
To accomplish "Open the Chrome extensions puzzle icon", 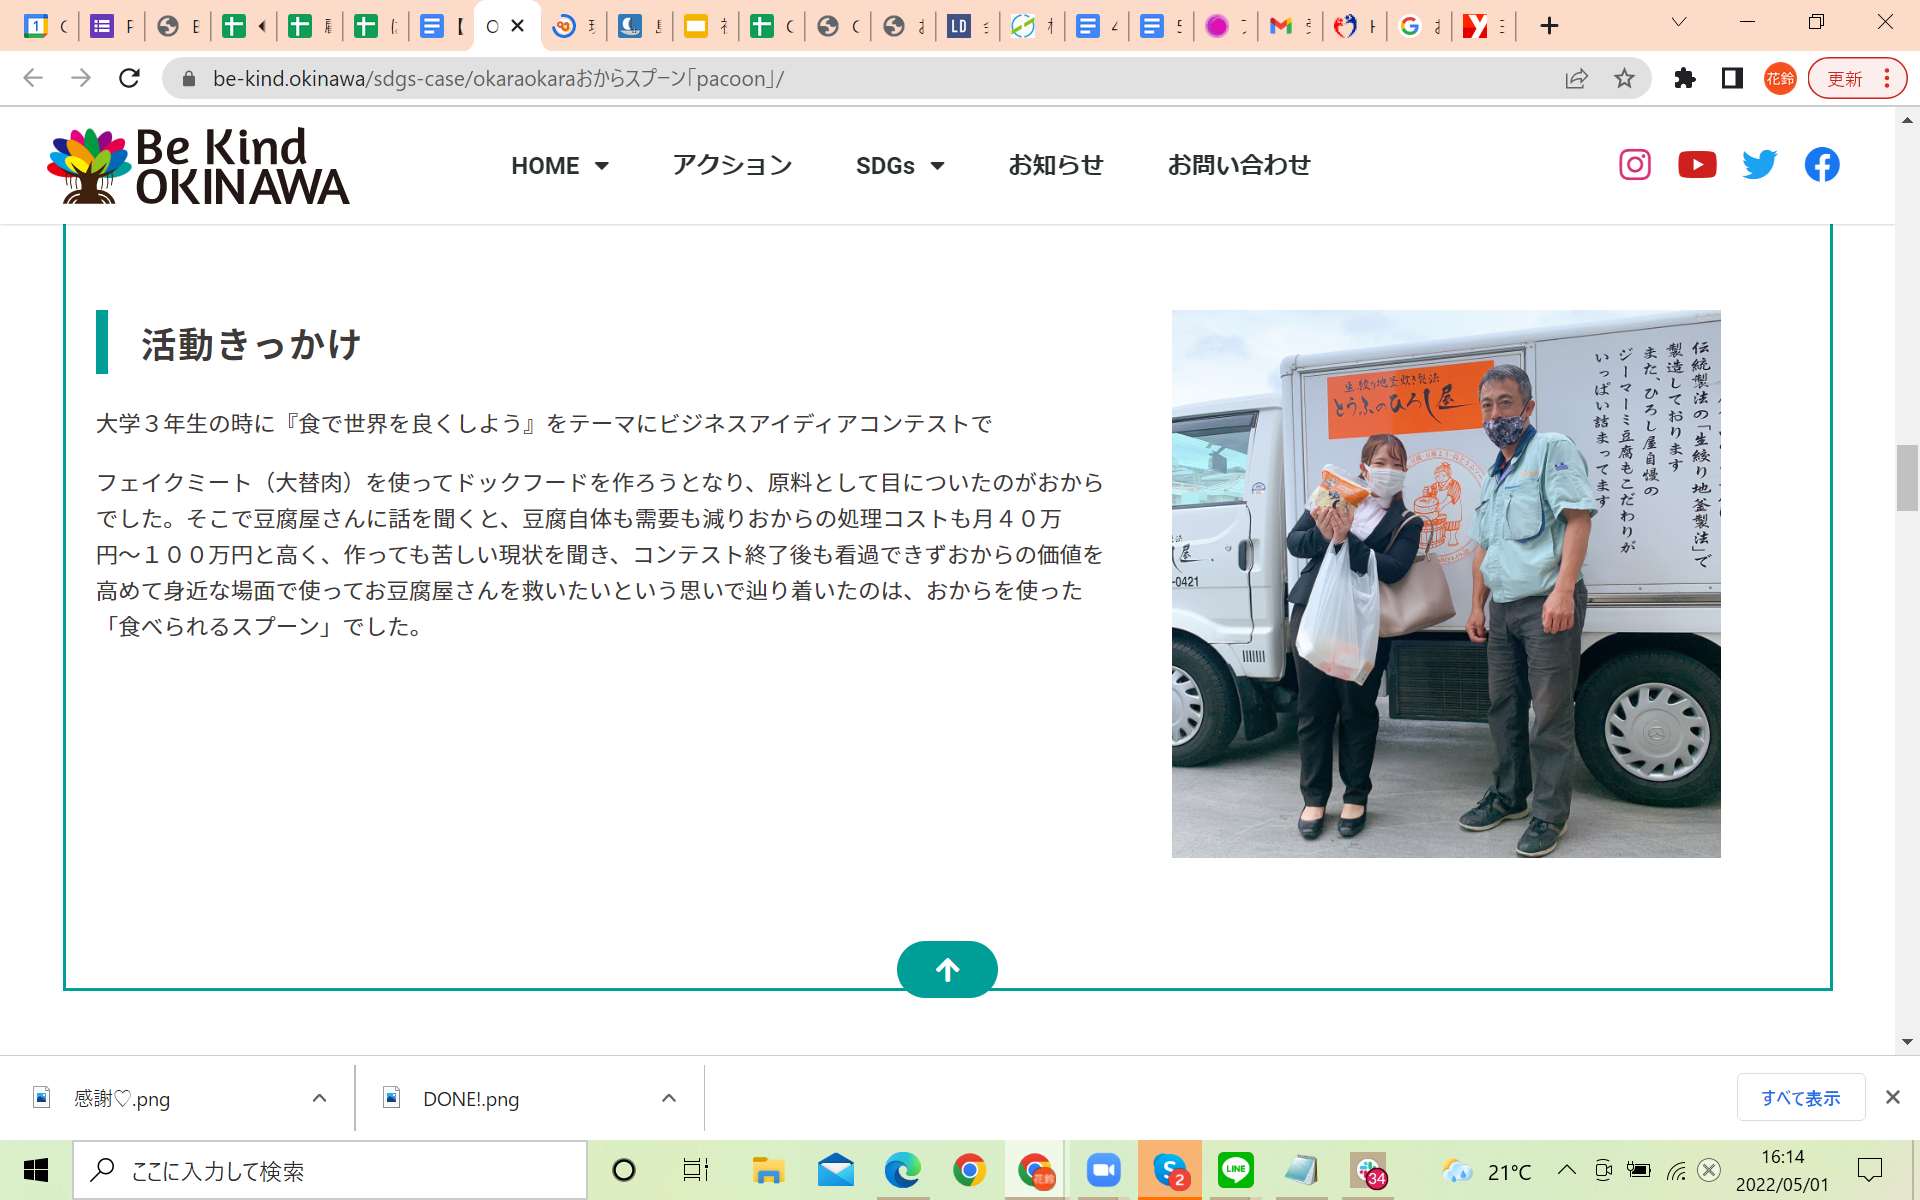I will tap(1685, 78).
